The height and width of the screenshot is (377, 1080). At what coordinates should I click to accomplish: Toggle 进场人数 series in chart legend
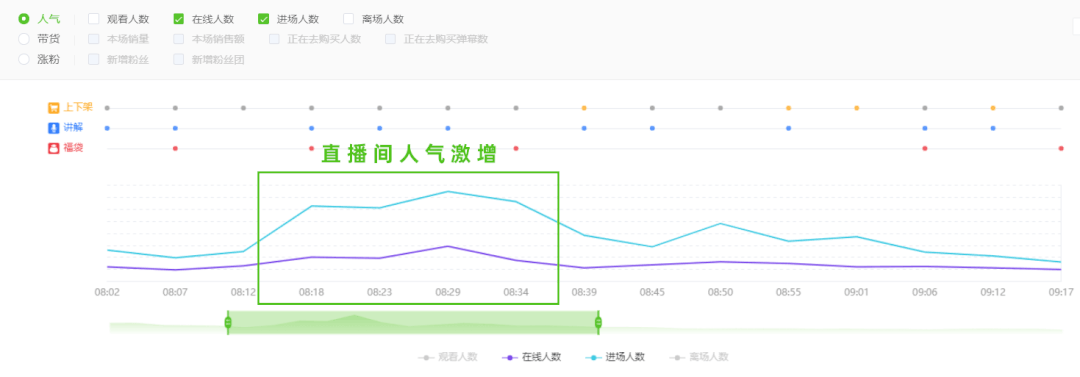(615, 357)
